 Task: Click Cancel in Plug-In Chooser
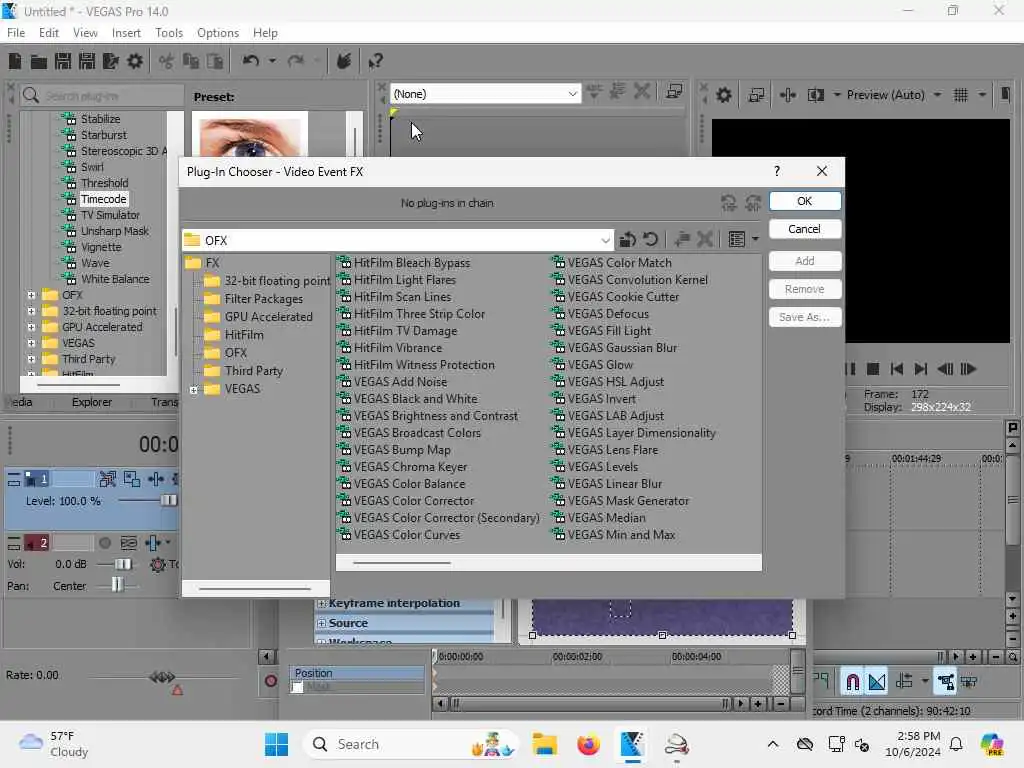[x=805, y=229]
